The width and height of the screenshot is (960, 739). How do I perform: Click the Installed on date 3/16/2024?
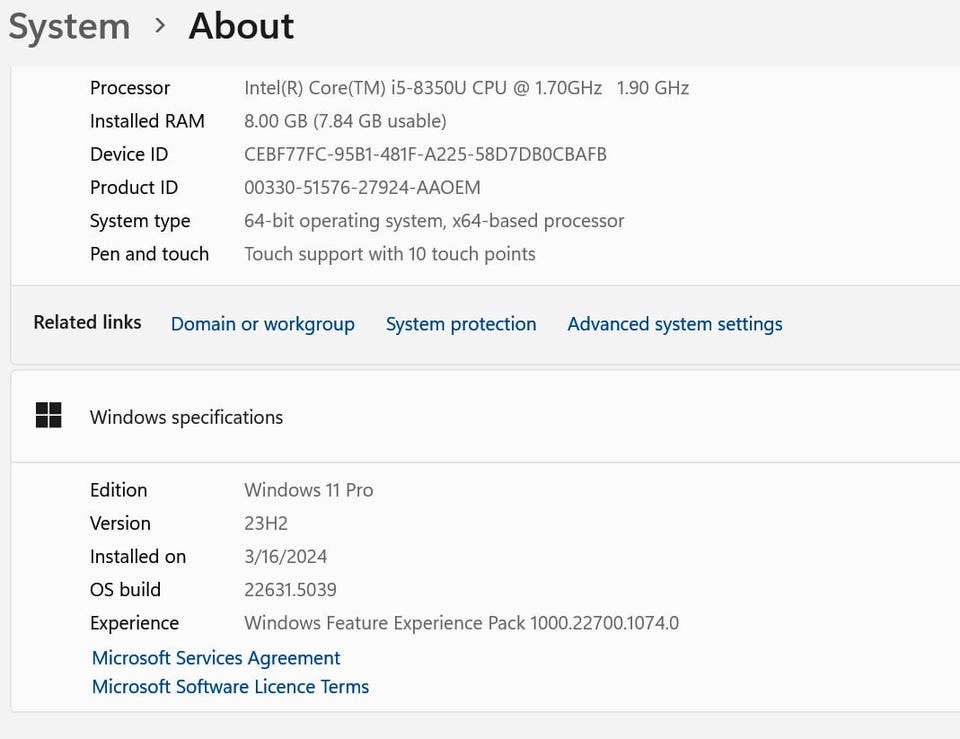285,557
